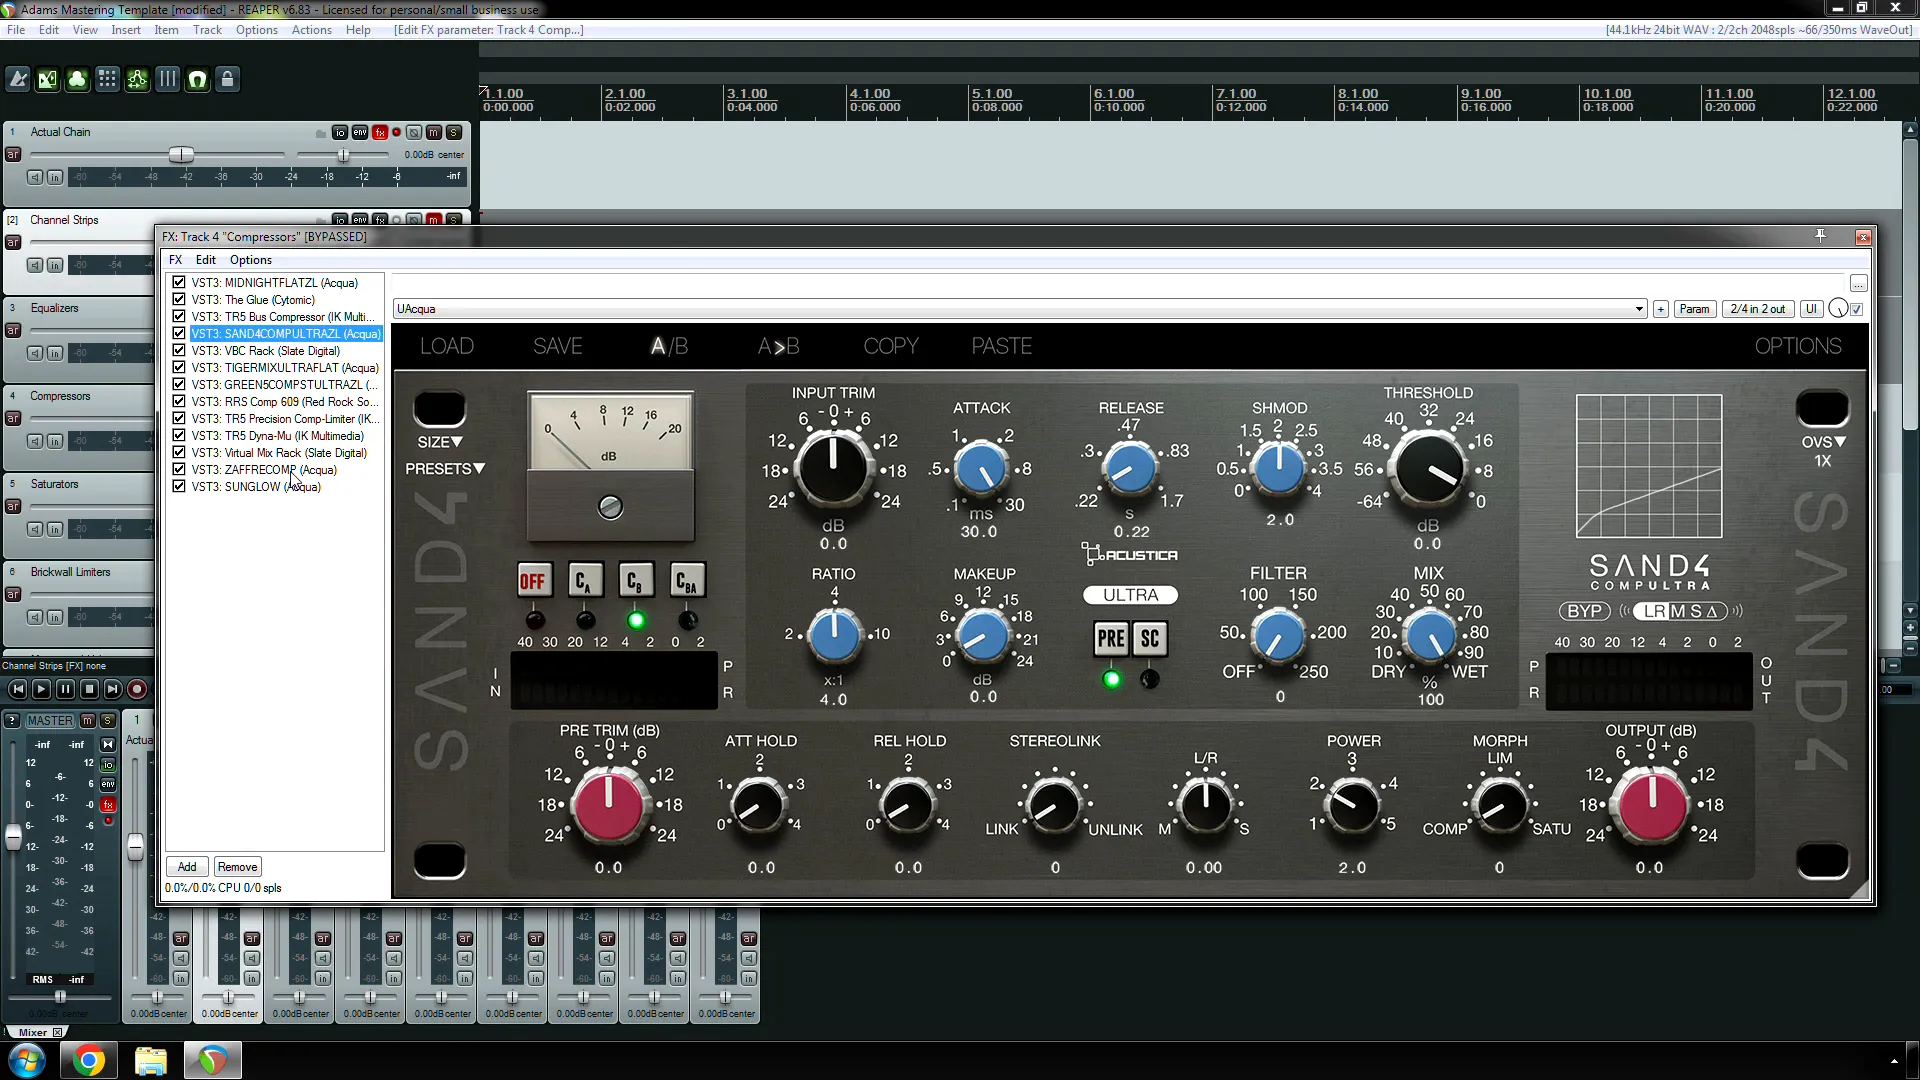The height and width of the screenshot is (1080, 1920).
Task: Click LOAD in SAND4 plugin header
Action: coord(447,346)
